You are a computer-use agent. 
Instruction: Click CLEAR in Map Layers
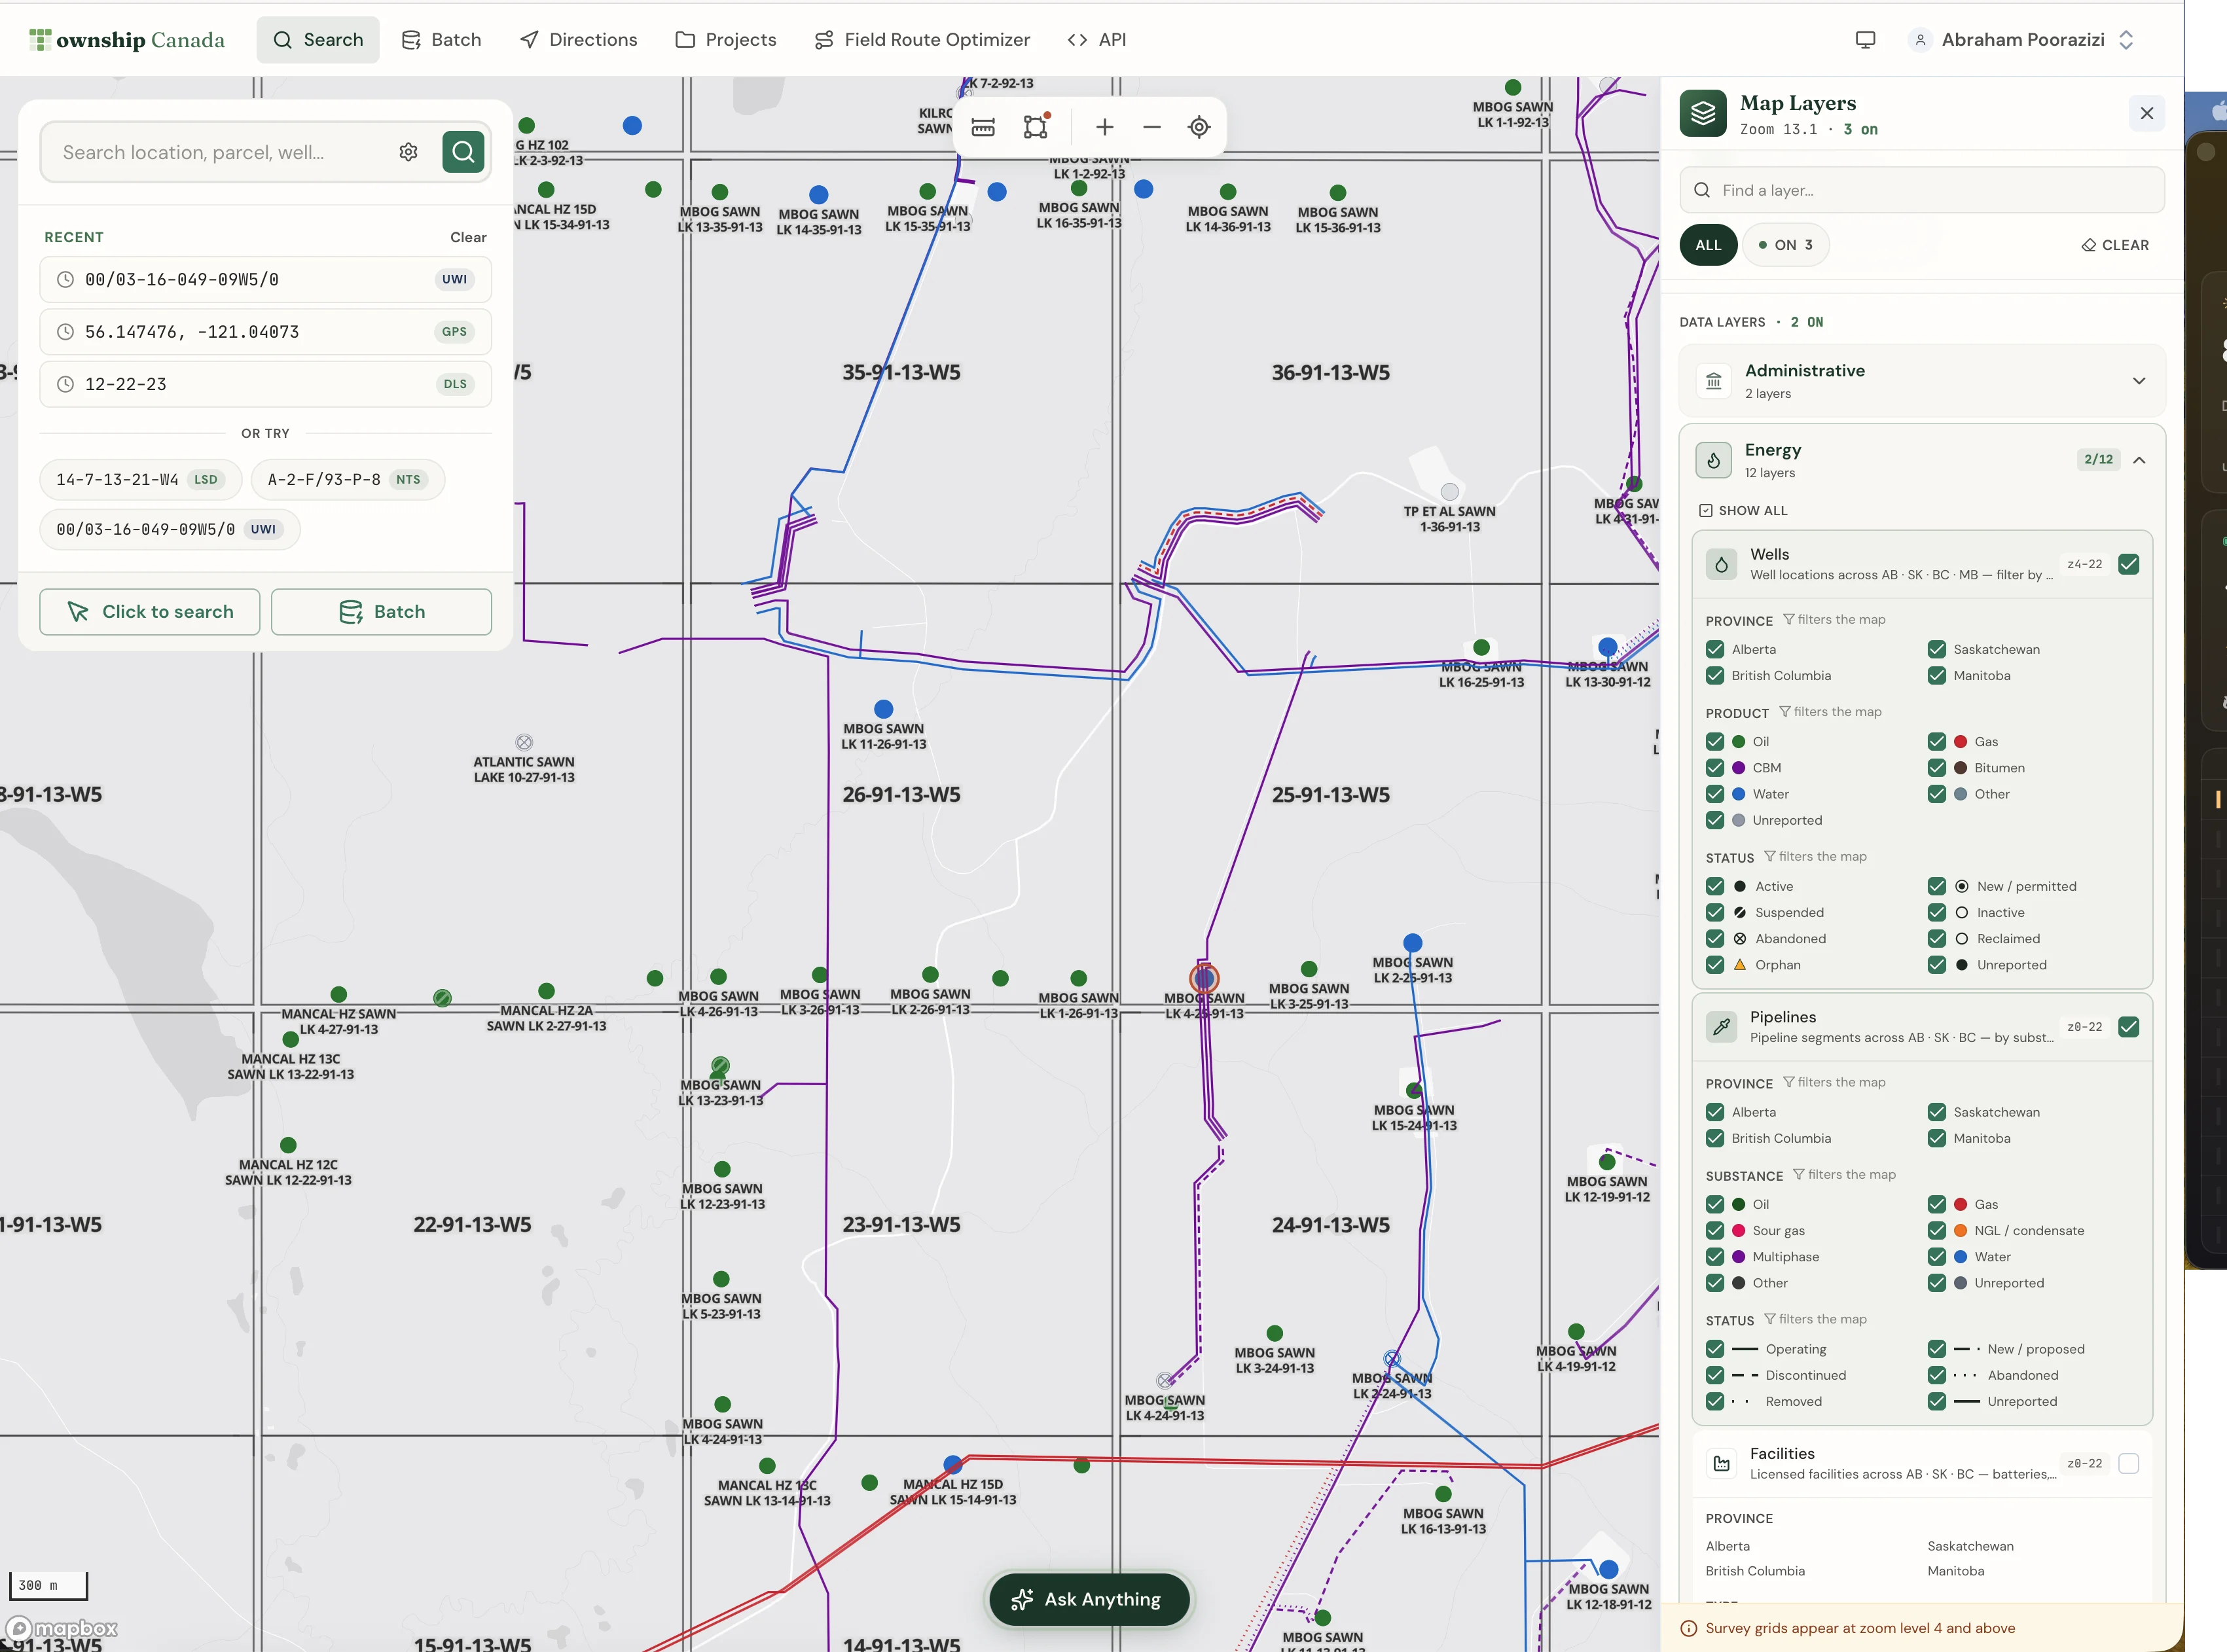2115,245
